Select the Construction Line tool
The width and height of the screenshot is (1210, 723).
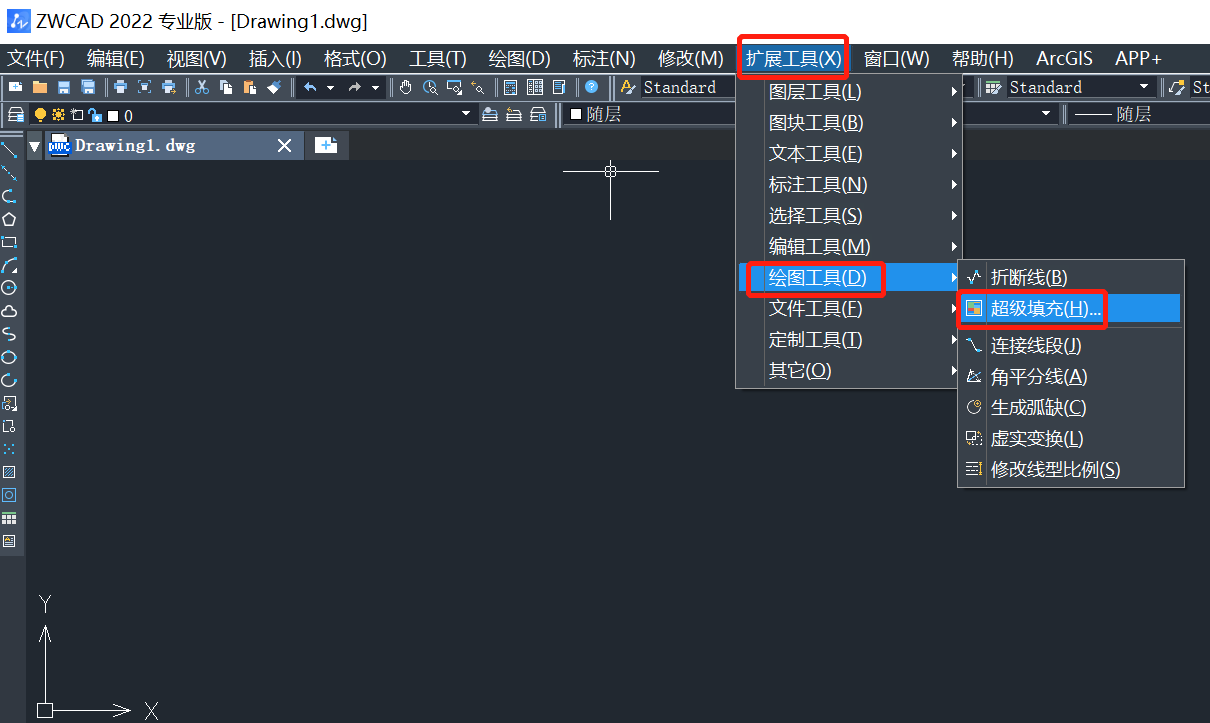pyautogui.click(x=9, y=173)
